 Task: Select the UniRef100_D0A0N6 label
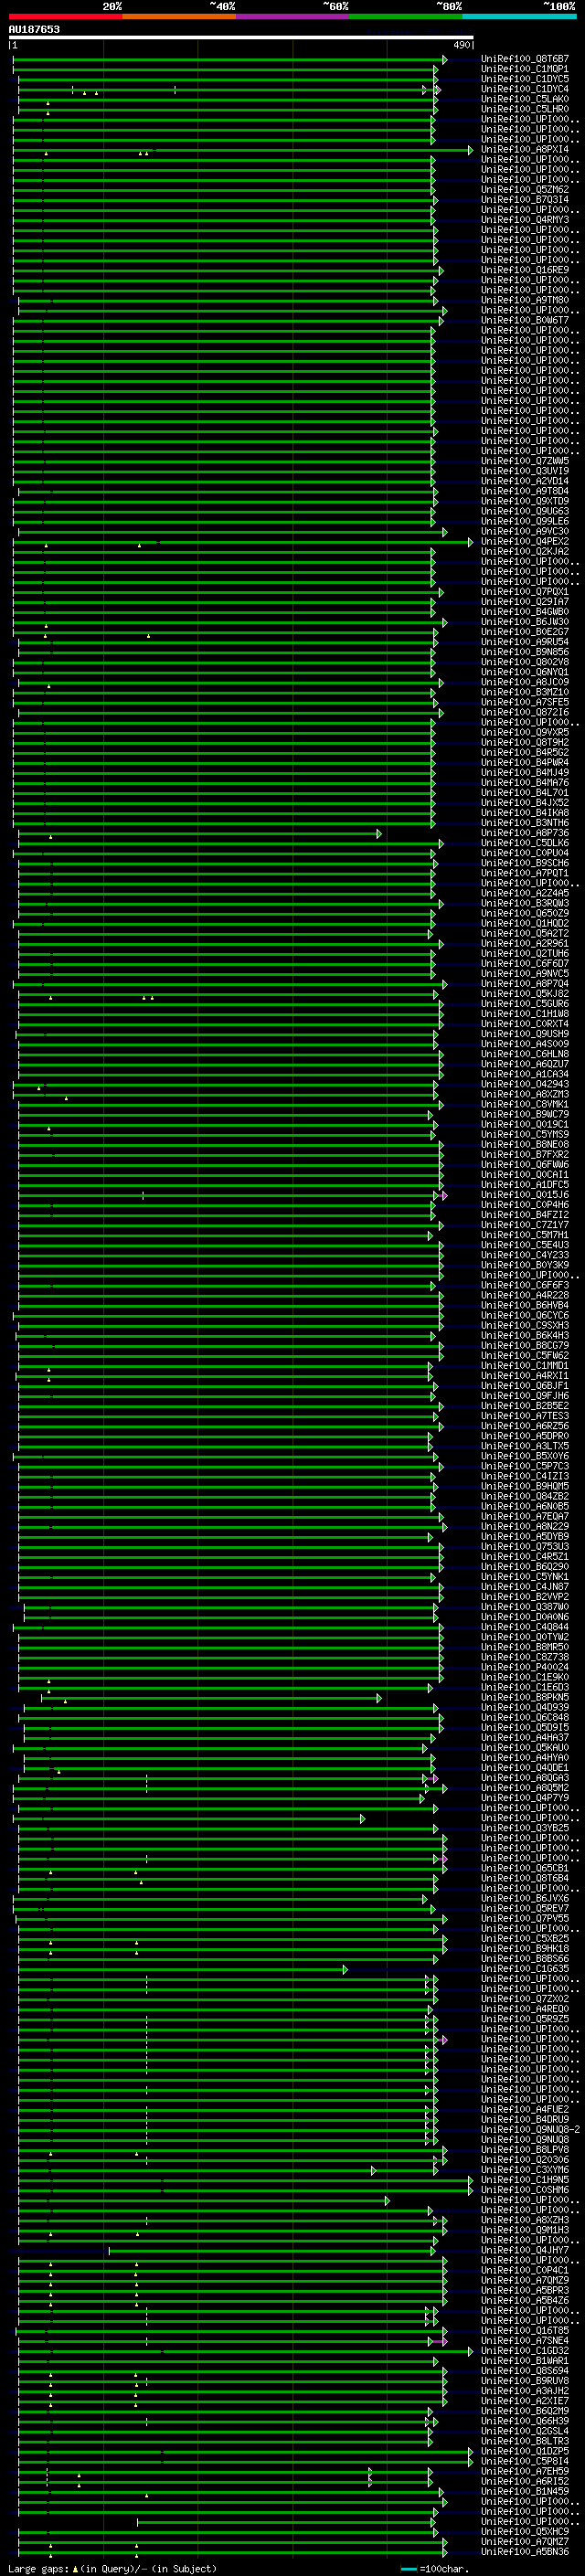[525, 1617]
